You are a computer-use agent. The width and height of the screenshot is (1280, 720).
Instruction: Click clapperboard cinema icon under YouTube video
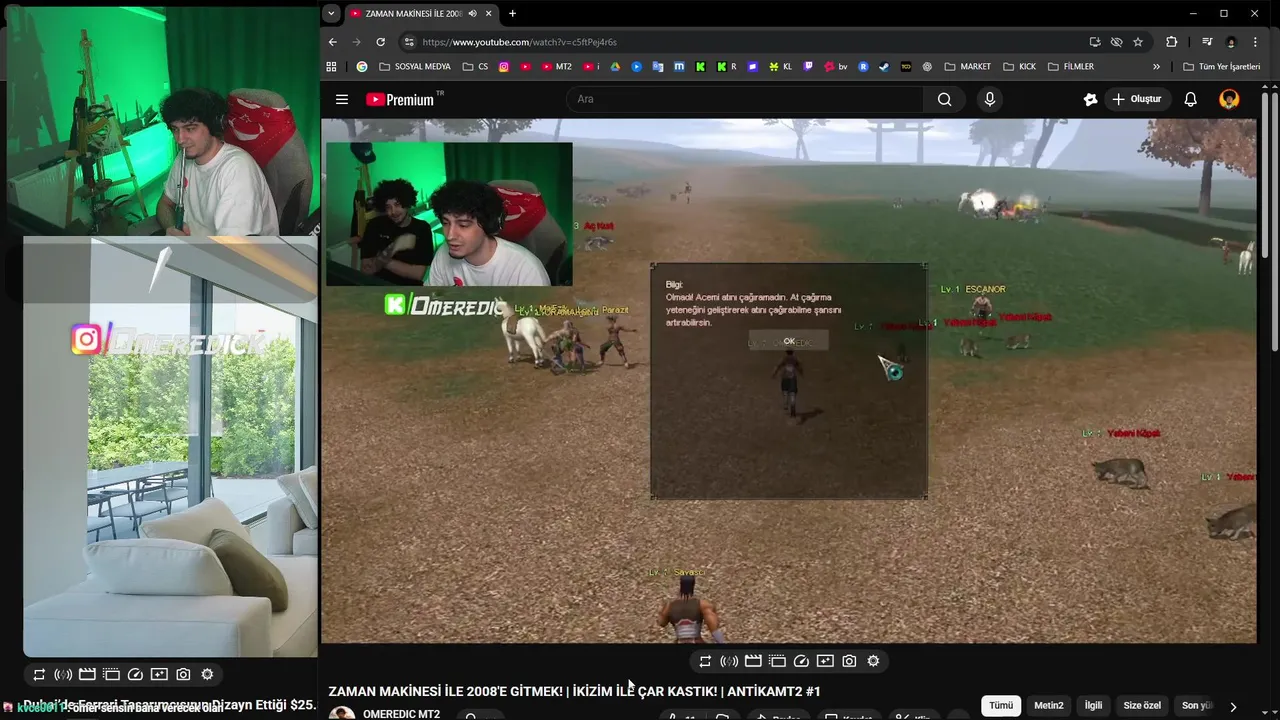(x=753, y=661)
